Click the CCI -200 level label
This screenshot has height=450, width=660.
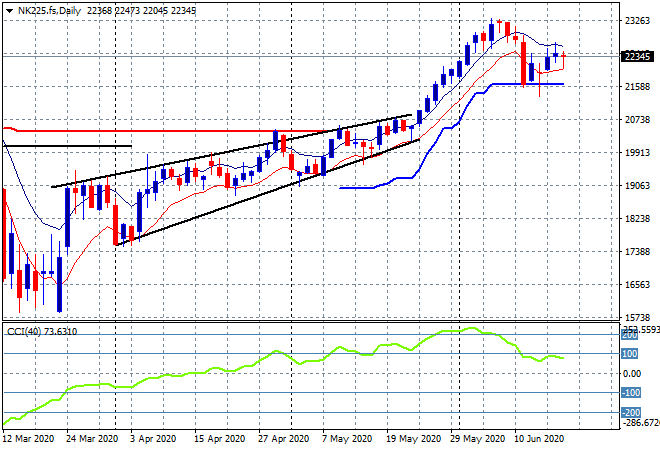(631, 413)
